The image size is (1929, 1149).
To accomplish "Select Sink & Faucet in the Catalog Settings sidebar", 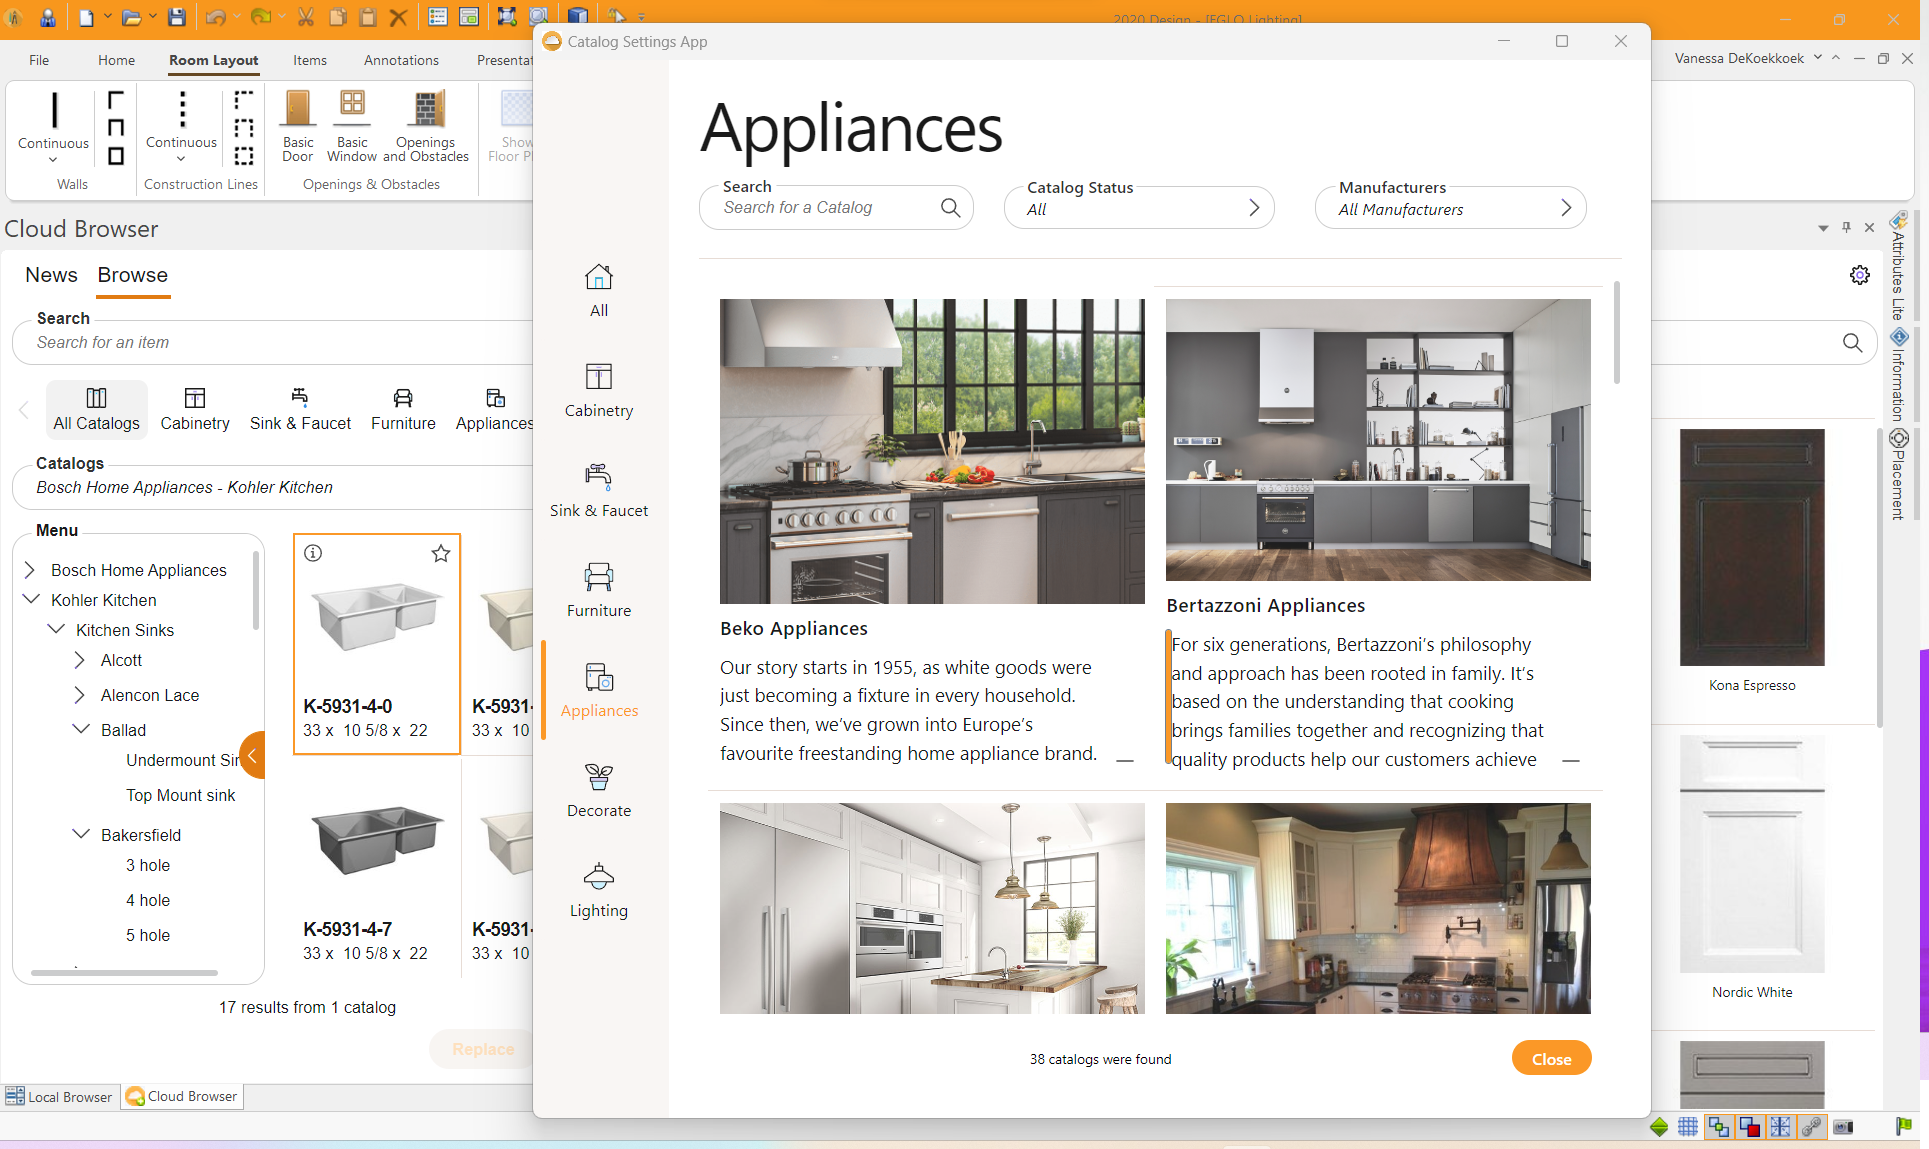I will tap(599, 490).
